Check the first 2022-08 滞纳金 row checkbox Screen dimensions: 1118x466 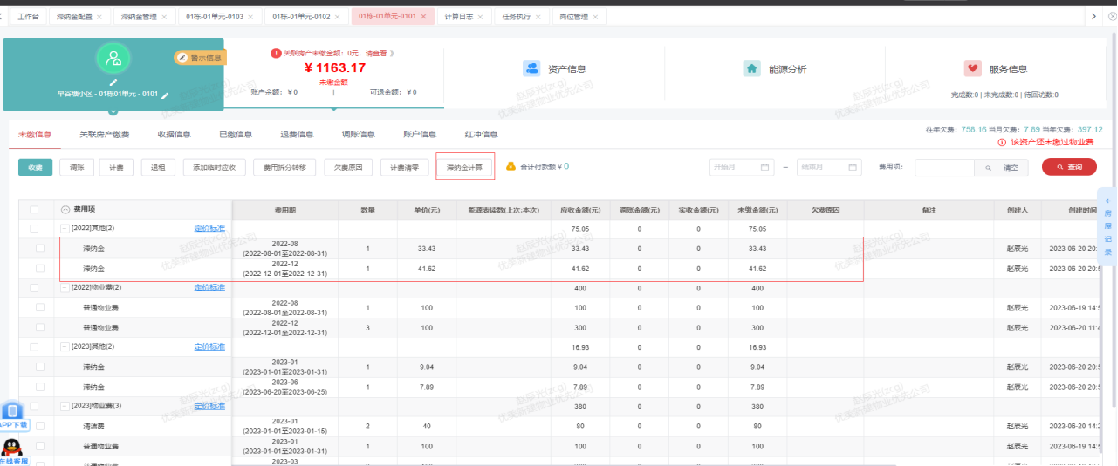click(41, 248)
